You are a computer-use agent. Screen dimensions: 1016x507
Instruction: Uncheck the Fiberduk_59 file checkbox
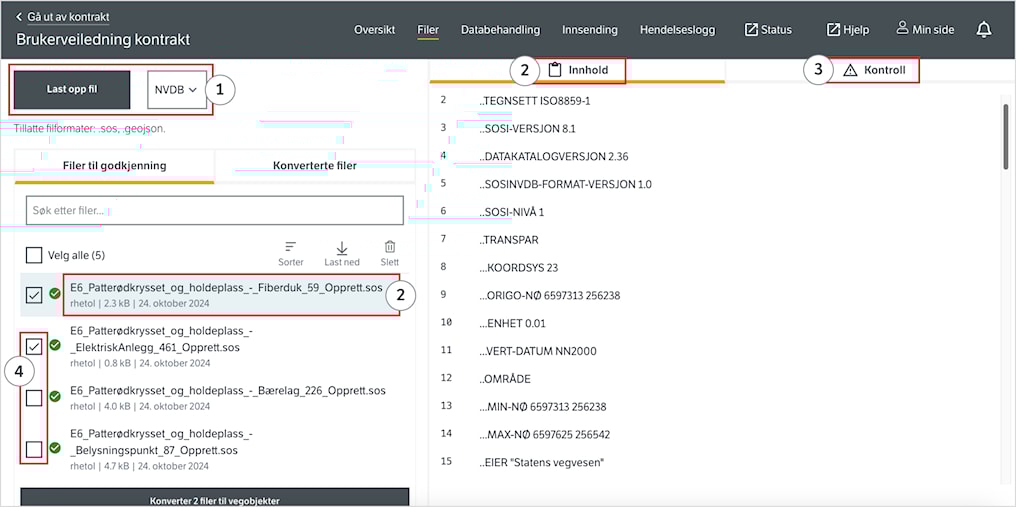(x=34, y=295)
